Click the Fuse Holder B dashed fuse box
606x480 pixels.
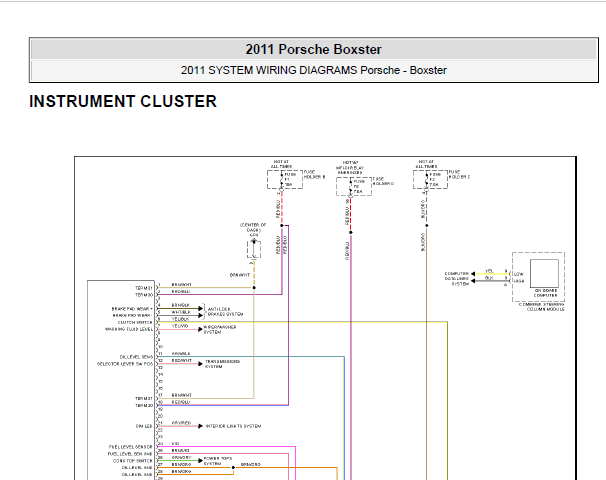(285, 180)
